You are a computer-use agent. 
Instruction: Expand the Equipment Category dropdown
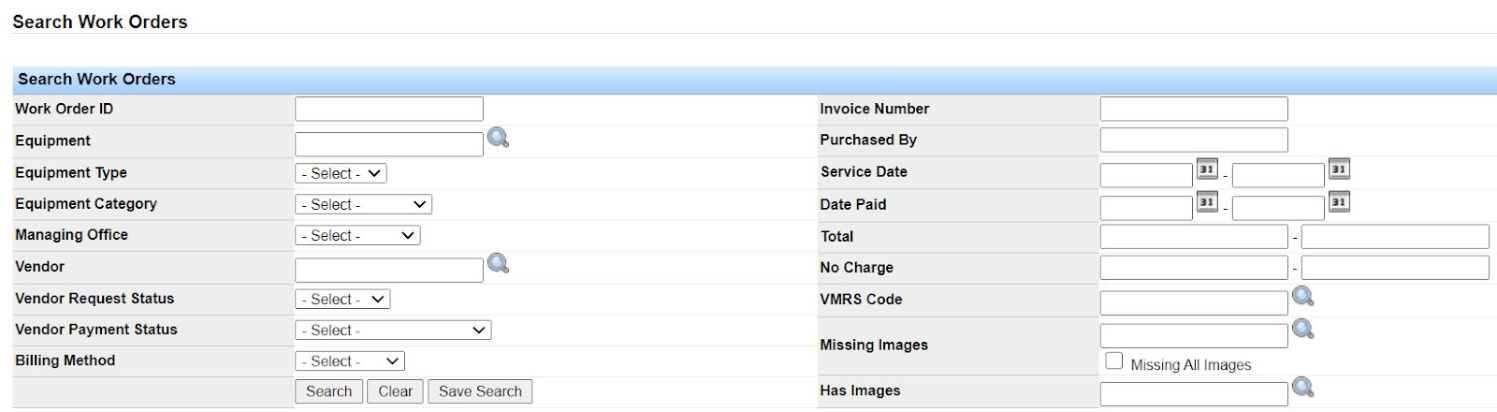[x=364, y=204]
